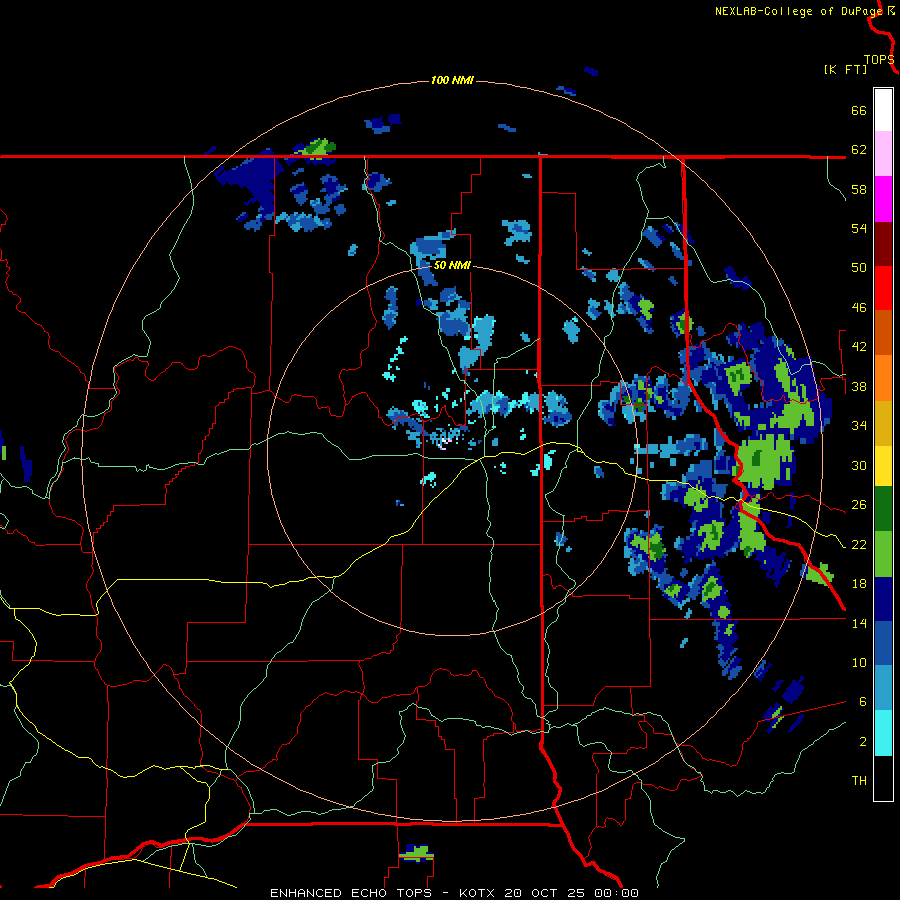Click the "[K FT]" units label

click(845, 69)
